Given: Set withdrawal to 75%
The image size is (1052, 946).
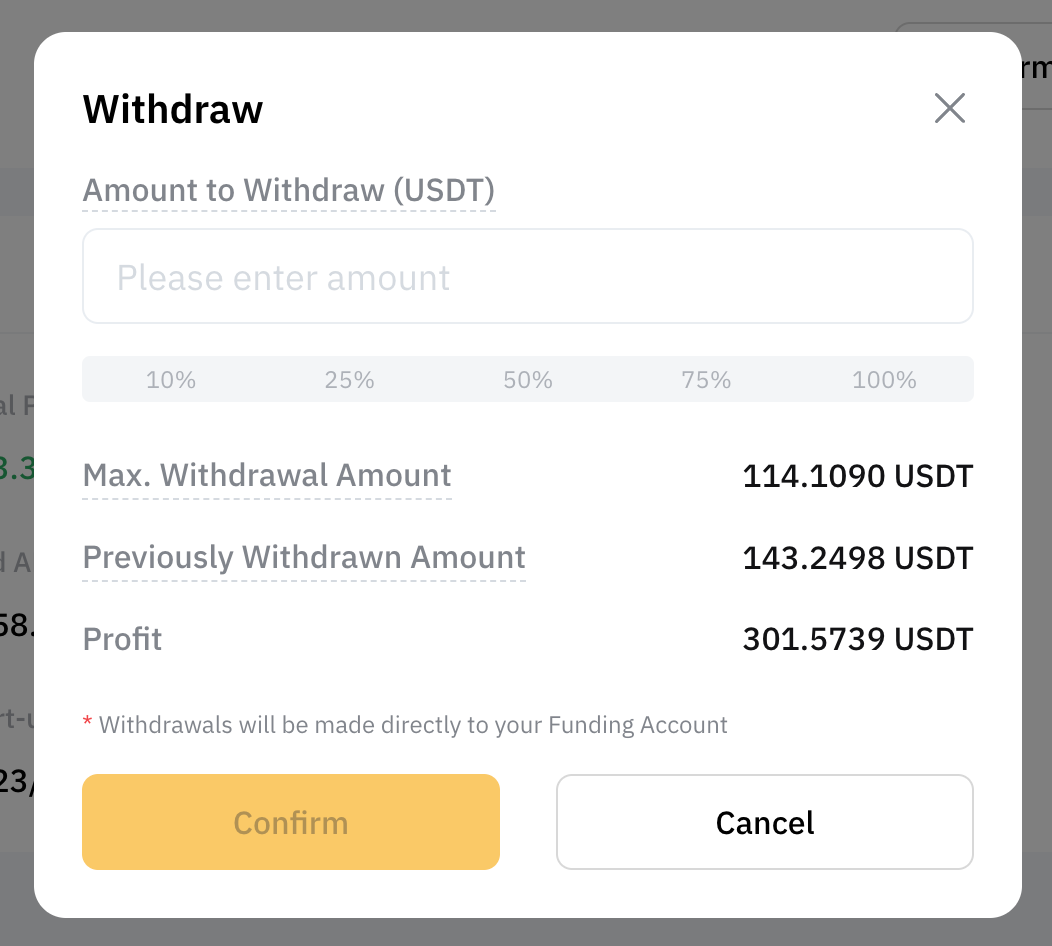Looking at the screenshot, I should [706, 380].
